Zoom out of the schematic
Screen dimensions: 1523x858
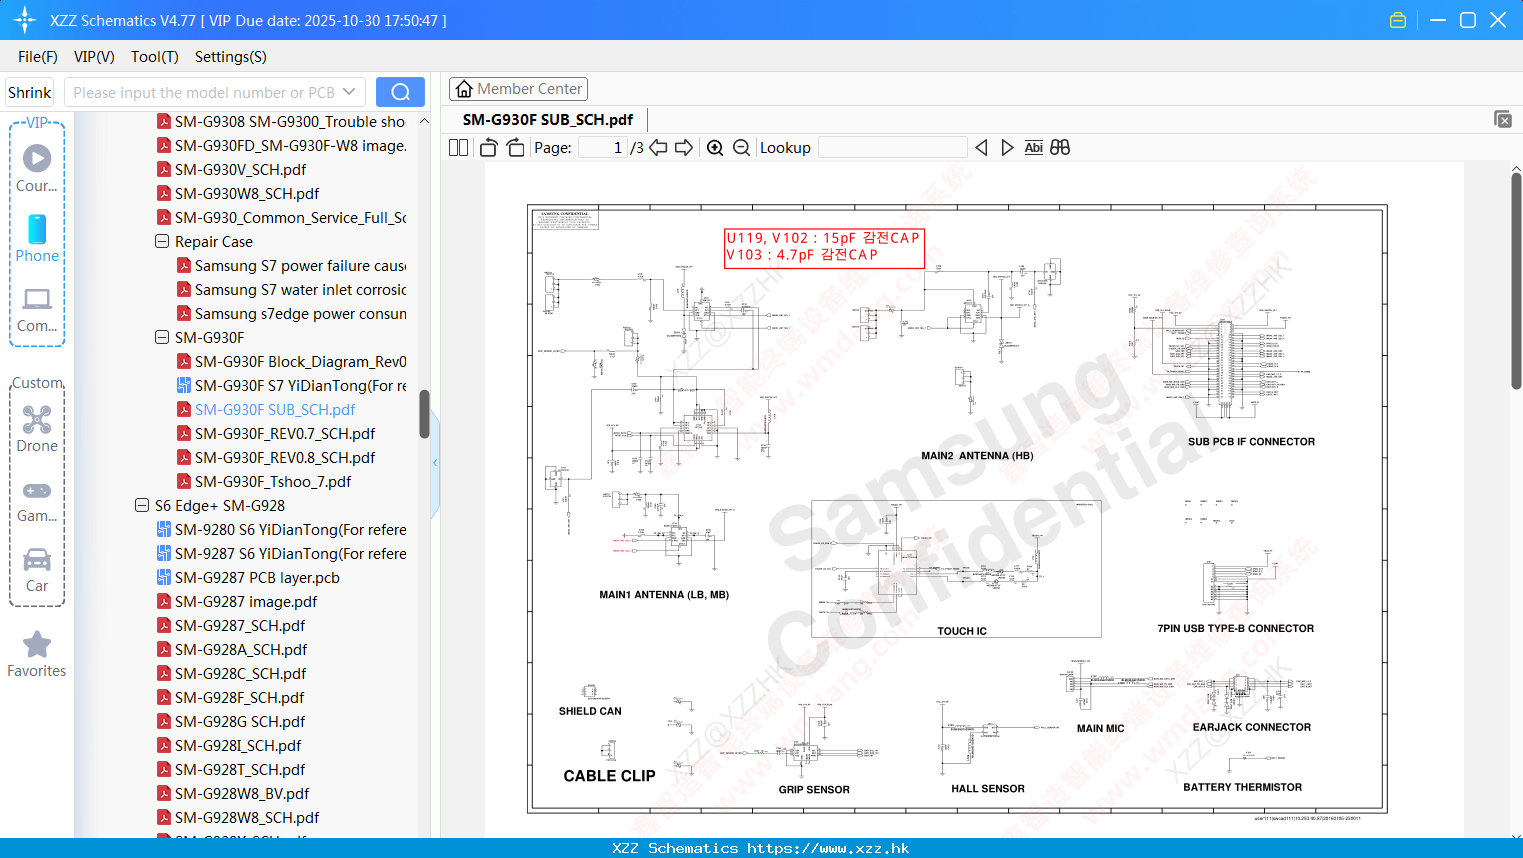coord(741,147)
